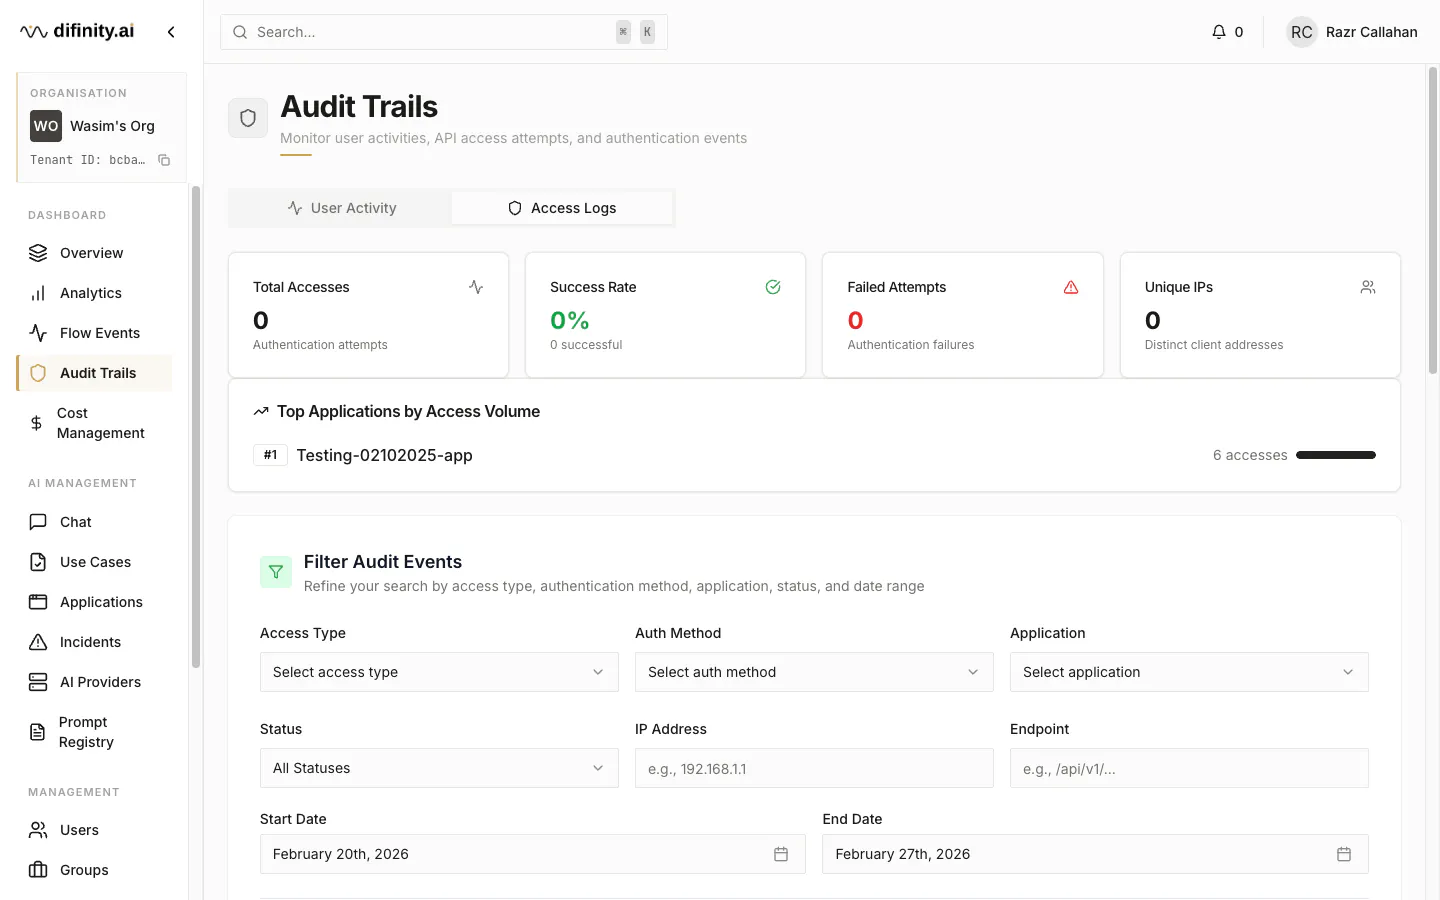The height and width of the screenshot is (900, 1440).
Task: Click the main page vertical scrollbar
Action: click(1433, 220)
